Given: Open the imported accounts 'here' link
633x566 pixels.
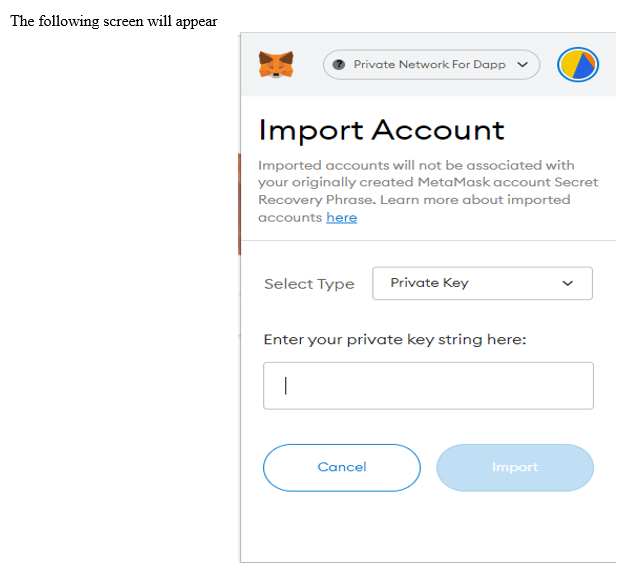Looking at the screenshot, I should pos(342,218).
